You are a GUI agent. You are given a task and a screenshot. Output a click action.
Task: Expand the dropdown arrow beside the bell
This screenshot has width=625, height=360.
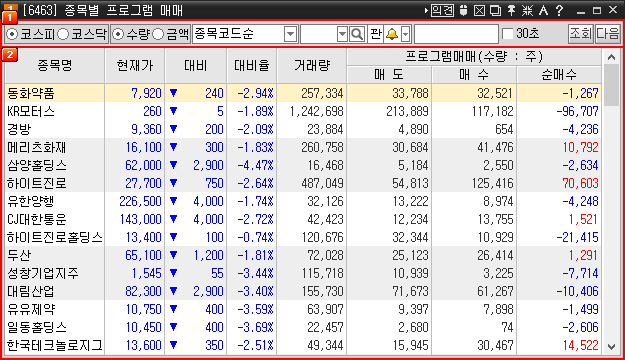coord(406,34)
